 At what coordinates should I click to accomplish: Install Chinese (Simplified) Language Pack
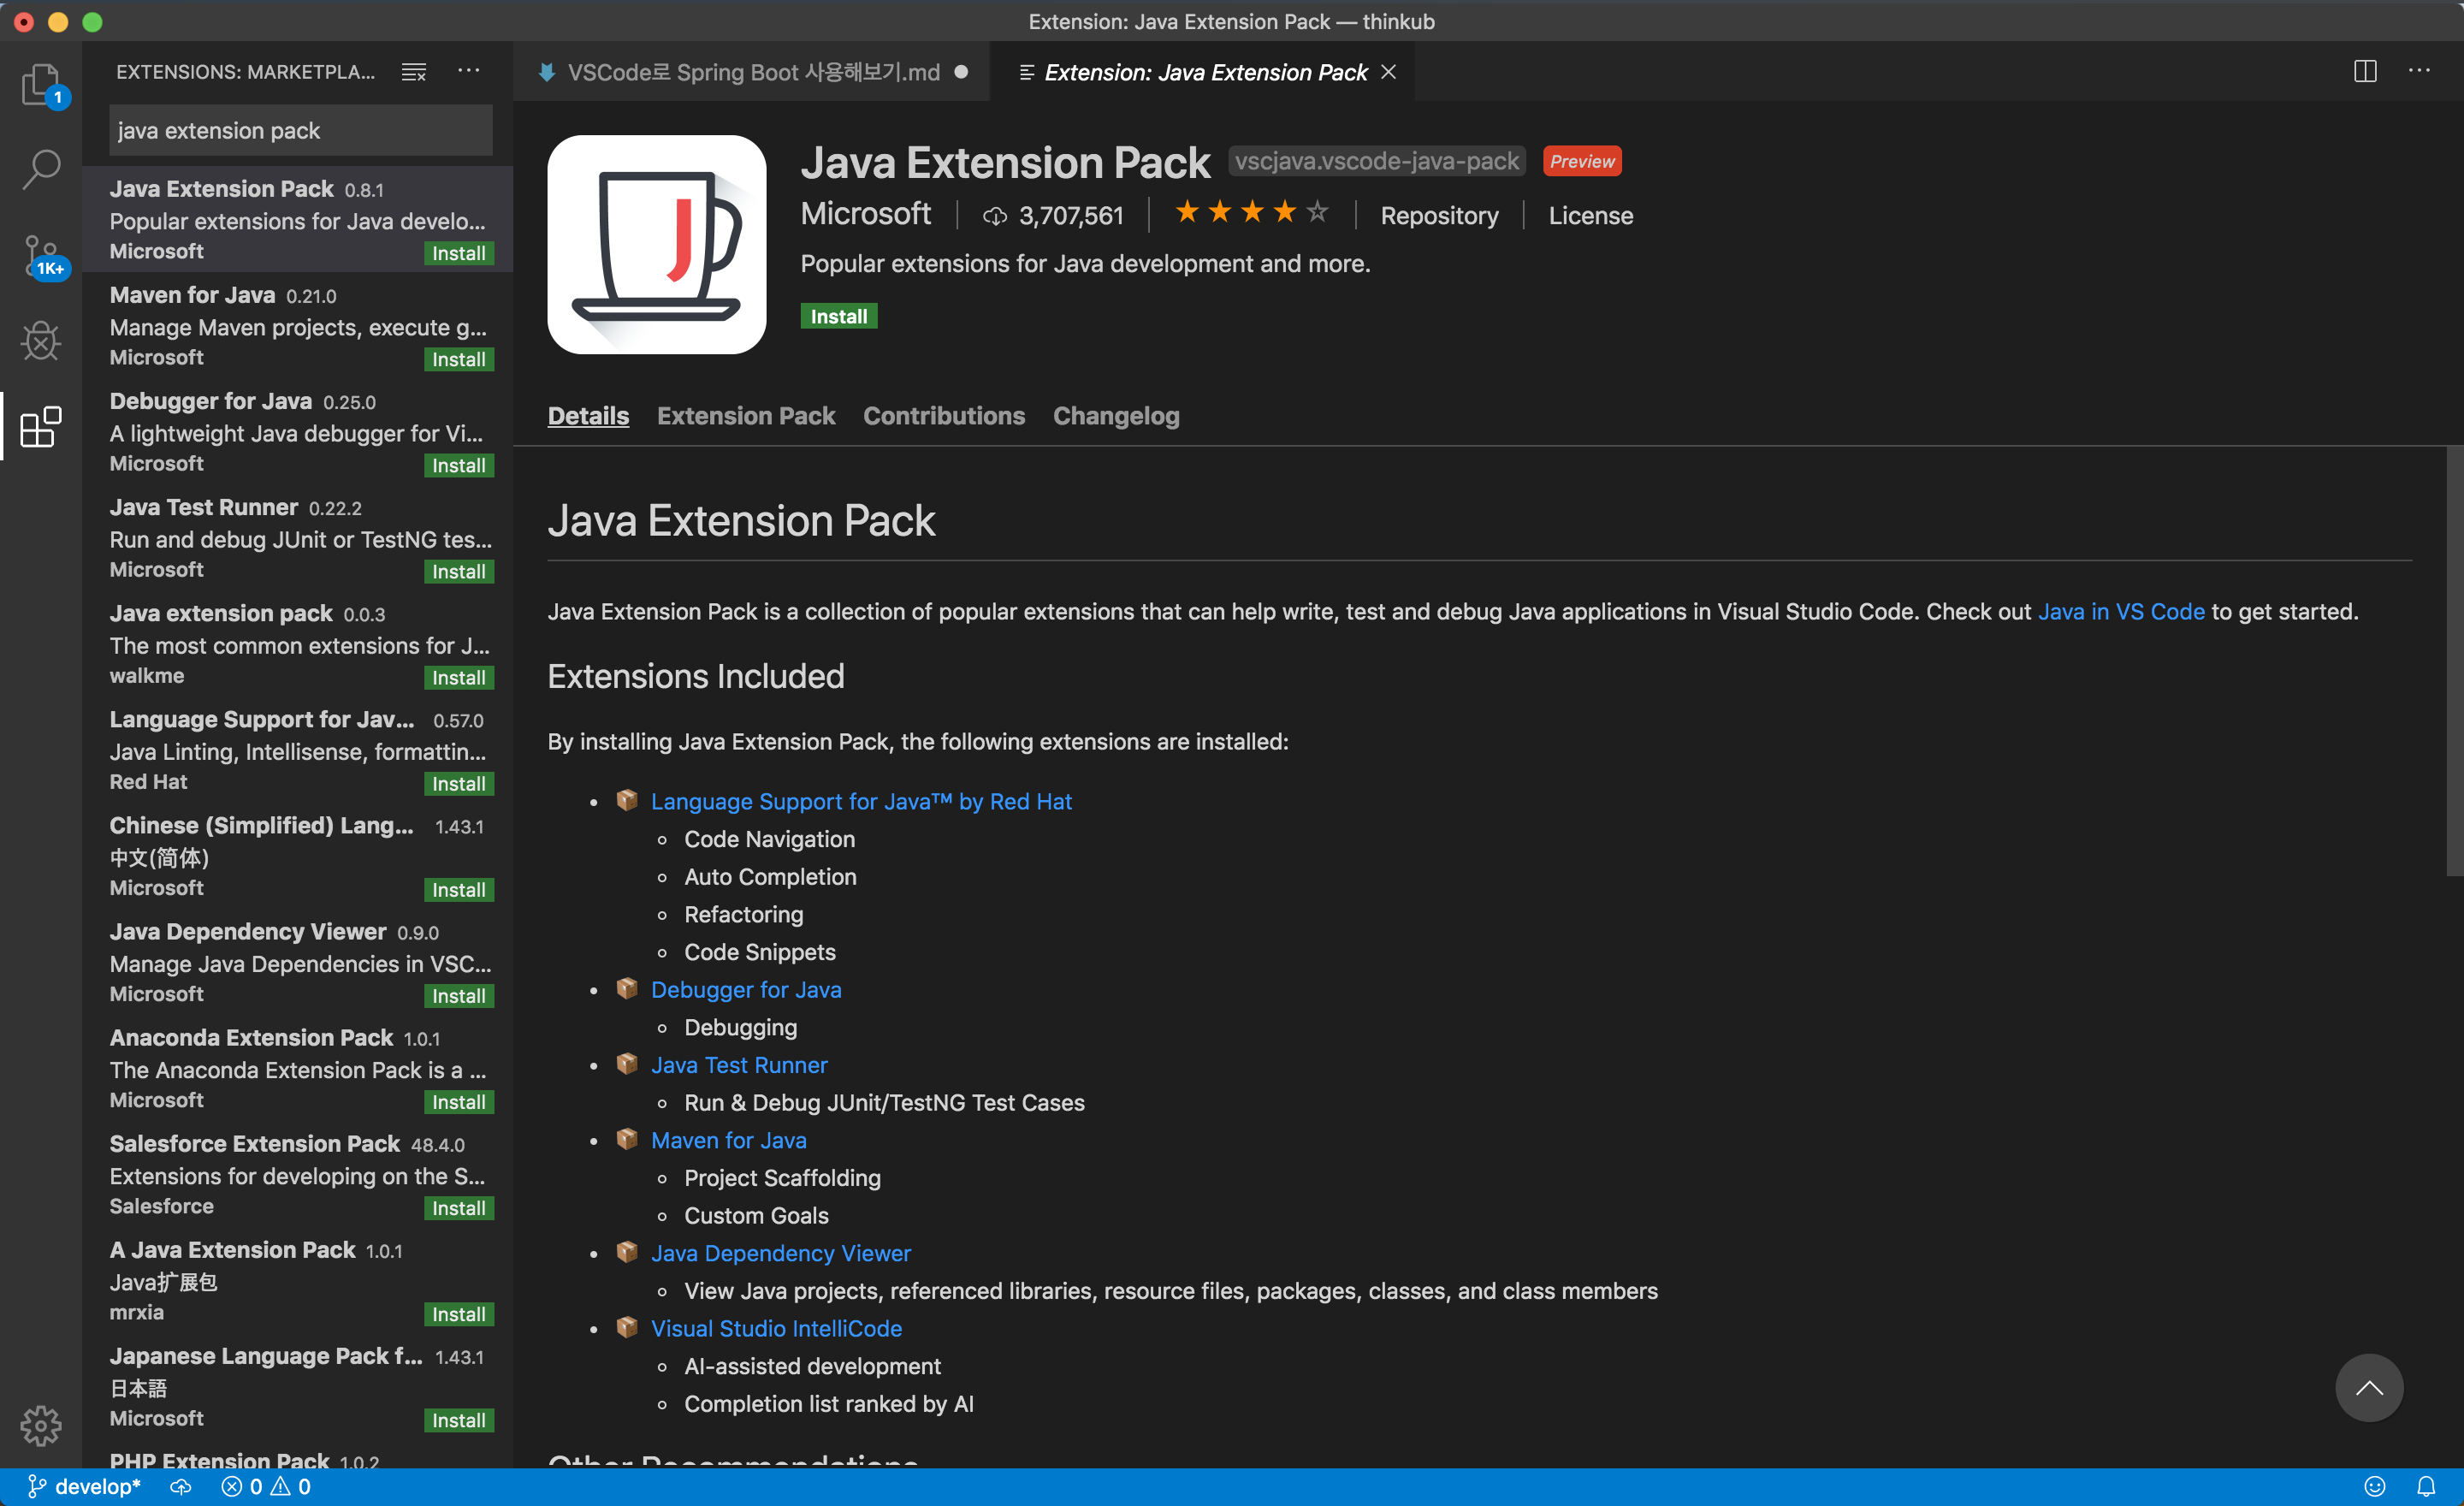click(x=459, y=890)
